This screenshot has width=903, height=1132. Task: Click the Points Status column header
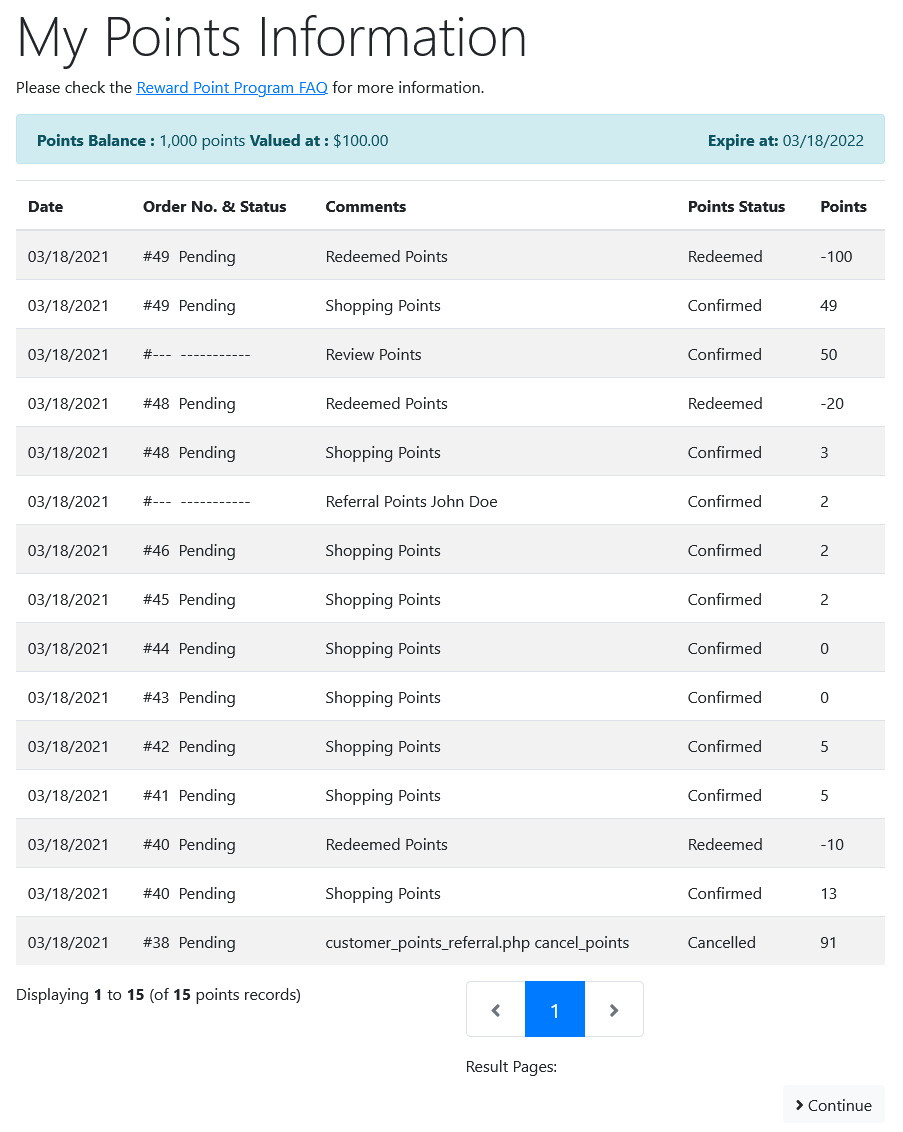coord(736,206)
